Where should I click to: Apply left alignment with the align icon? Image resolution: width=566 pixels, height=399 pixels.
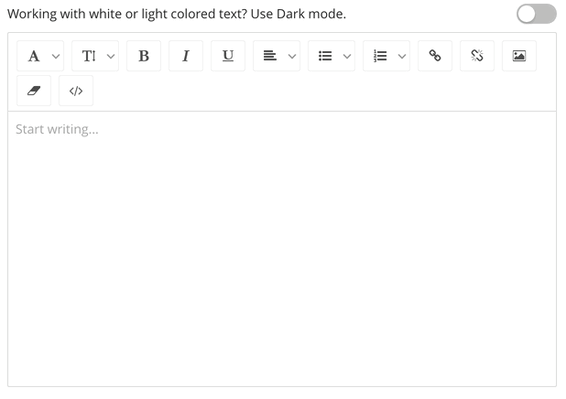tap(270, 56)
